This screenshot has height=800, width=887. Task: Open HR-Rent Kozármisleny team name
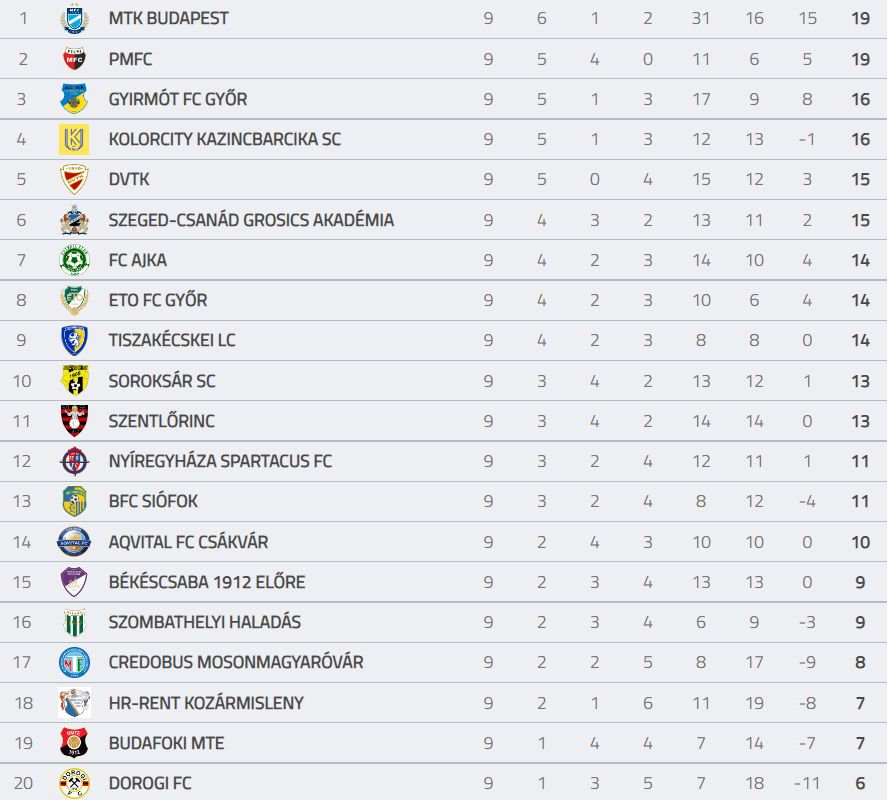(x=206, y=703)
